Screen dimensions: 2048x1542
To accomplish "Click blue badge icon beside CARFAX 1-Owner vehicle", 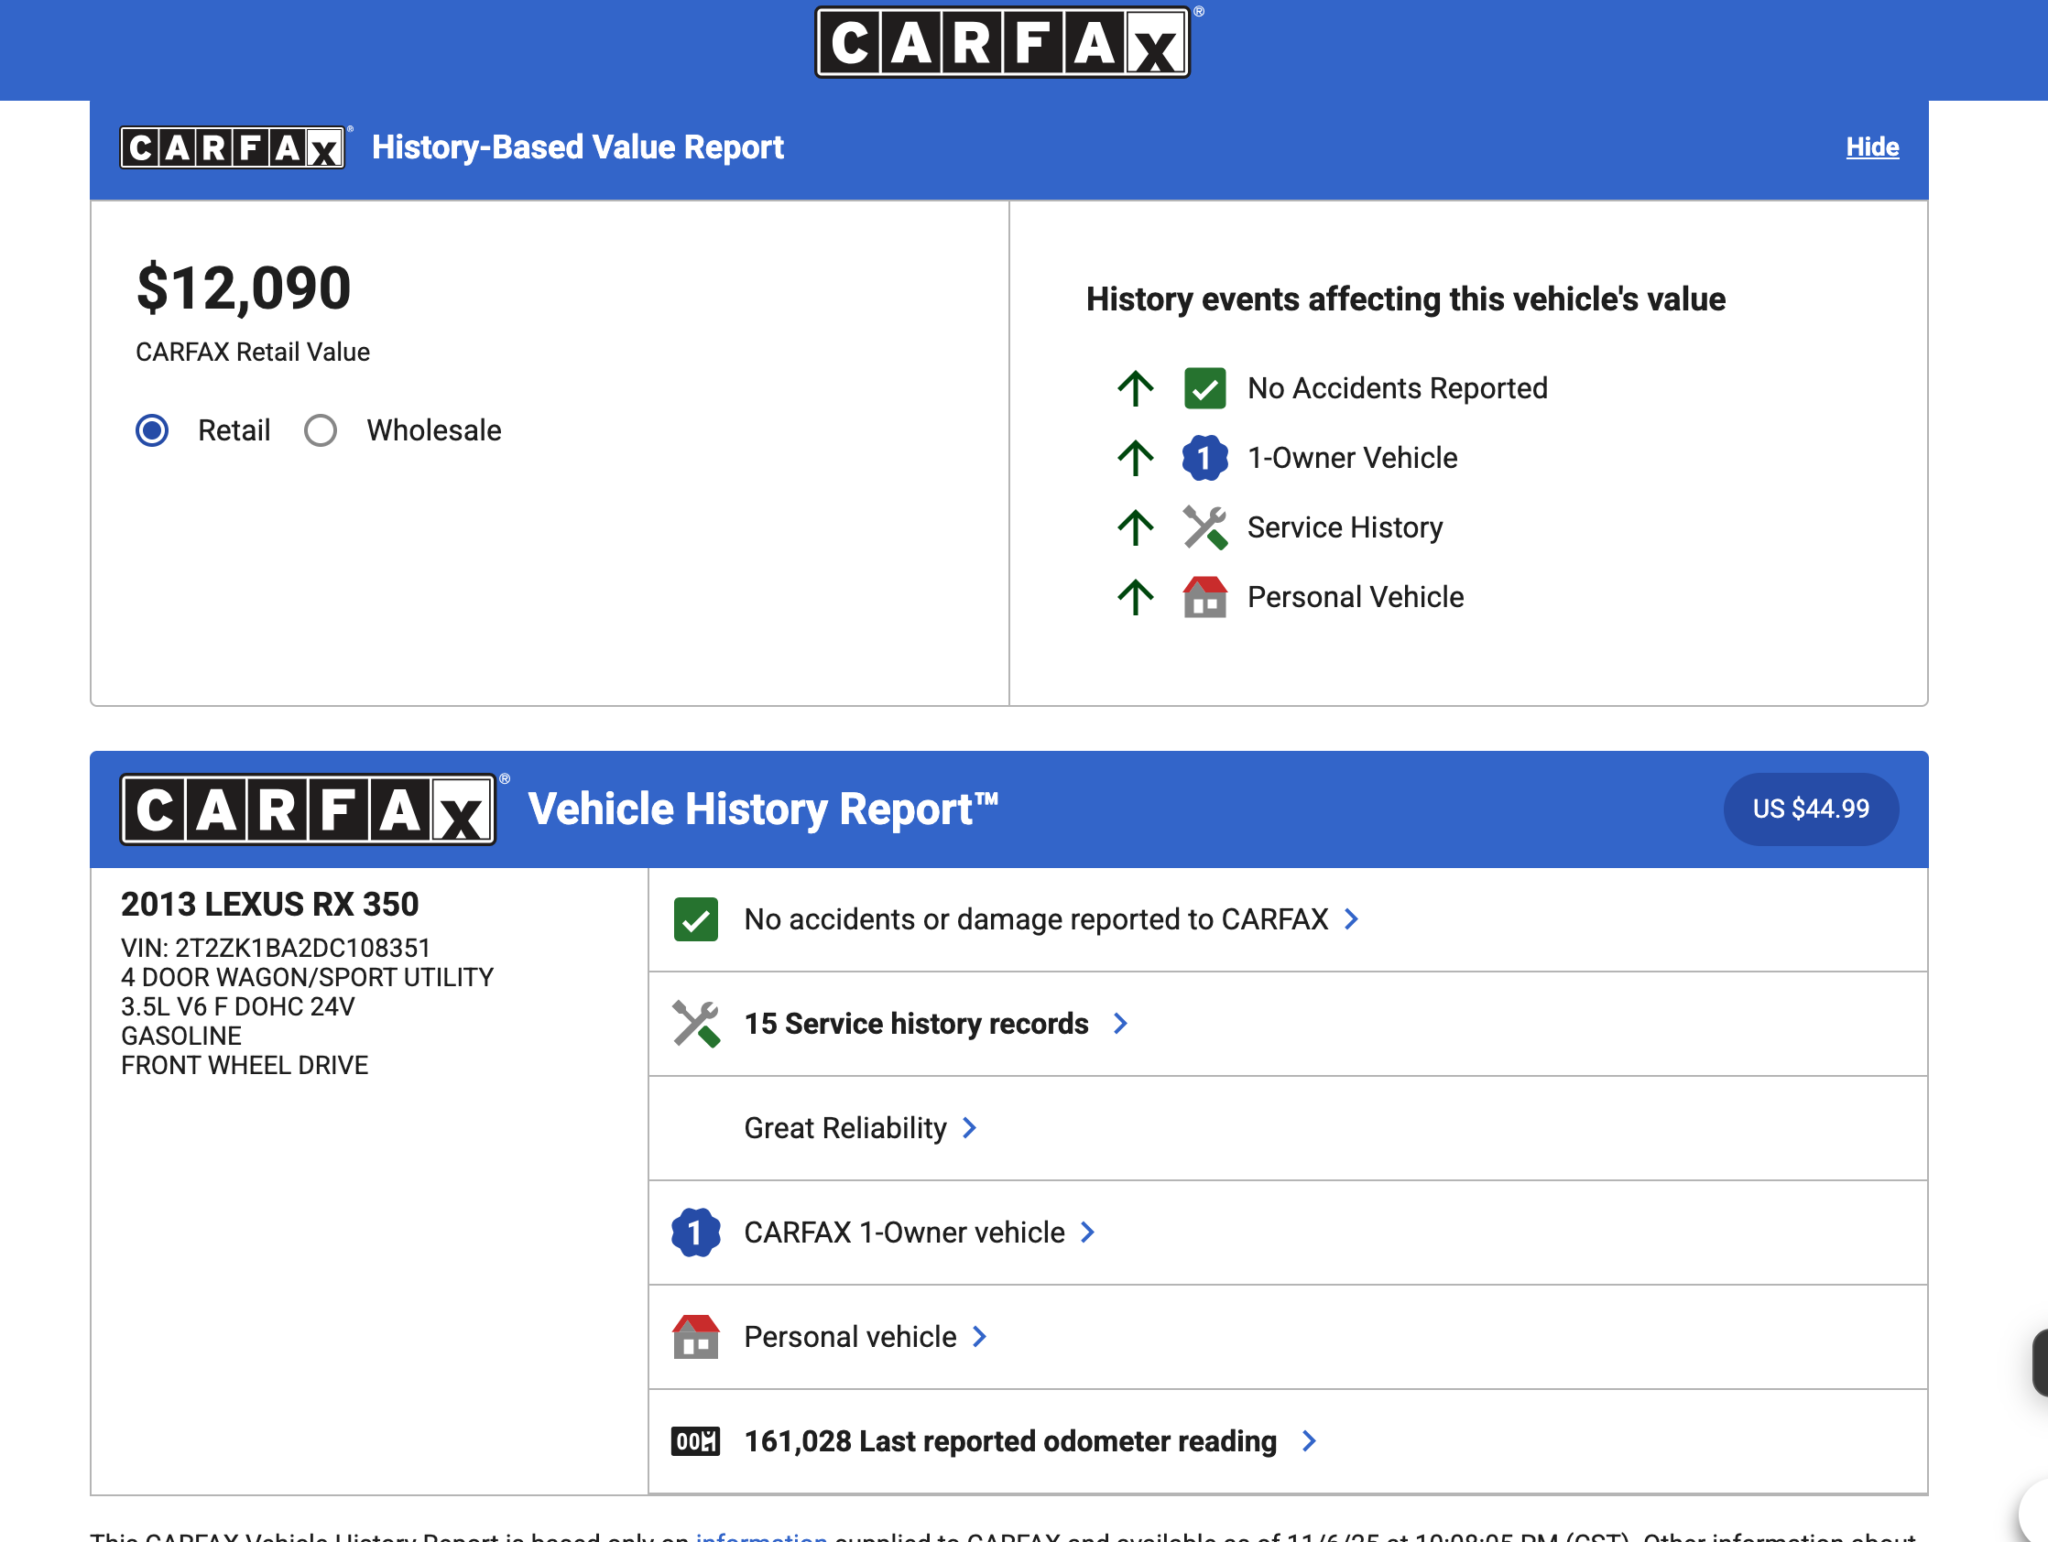I will 695,1232.
